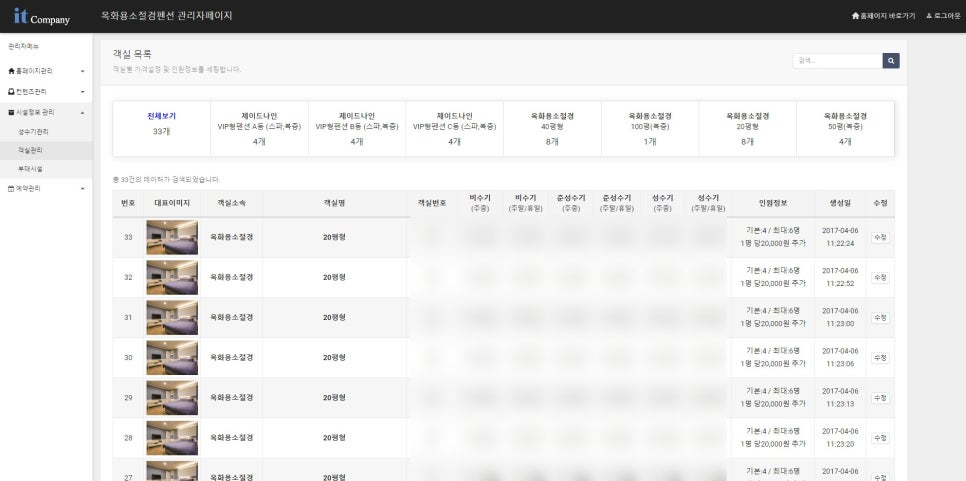966x481 pixels.
Task: Click 수정 button for row 31
Action: pyautogui.click(x=880, y=318)
